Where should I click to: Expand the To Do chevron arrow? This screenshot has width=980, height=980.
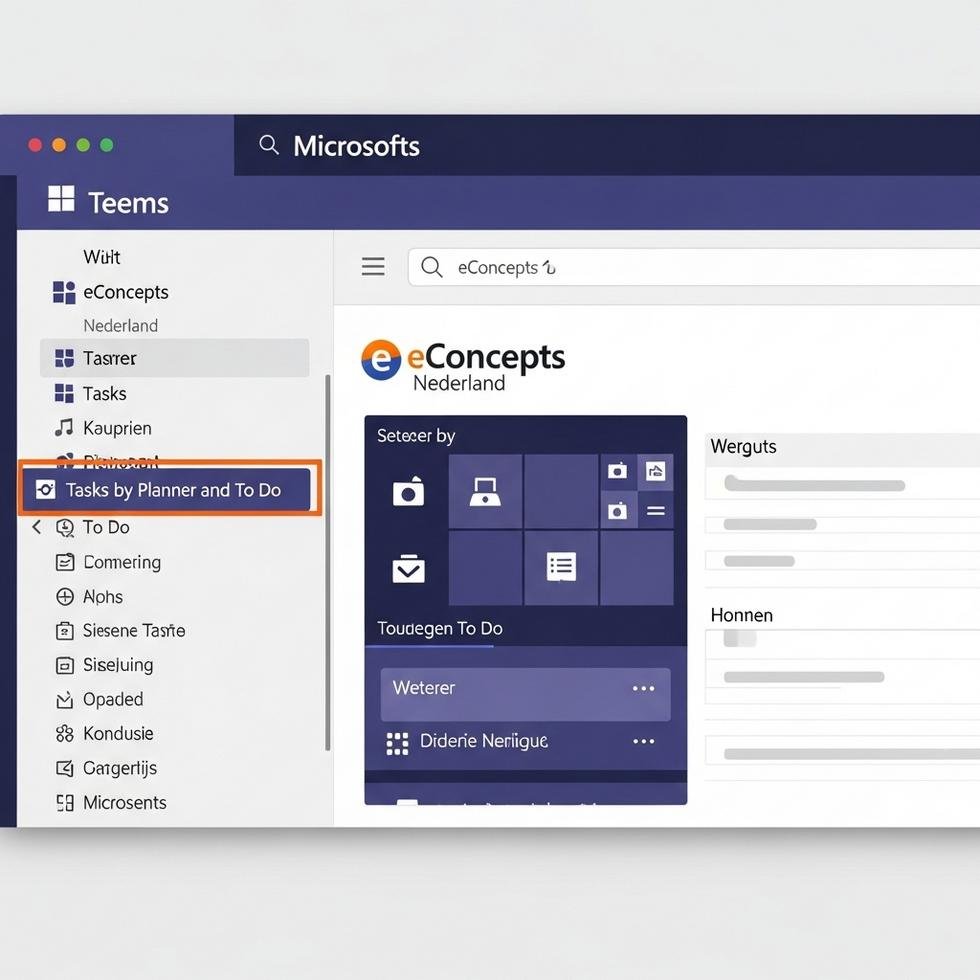(36, 527)
